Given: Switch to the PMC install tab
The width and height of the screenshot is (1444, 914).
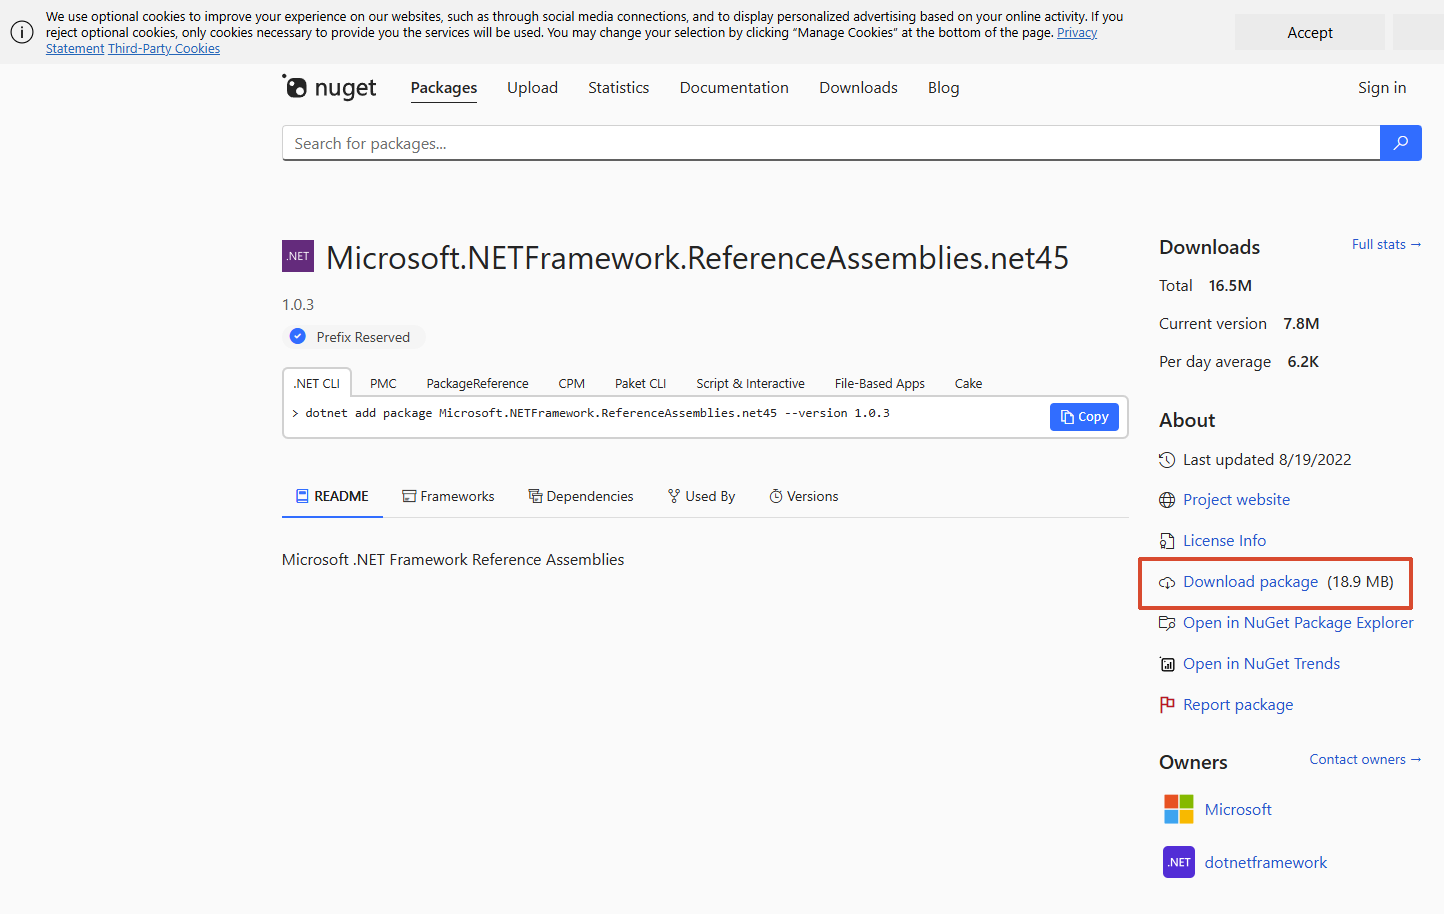Looking at the screenshot, I should coord(383,383).
